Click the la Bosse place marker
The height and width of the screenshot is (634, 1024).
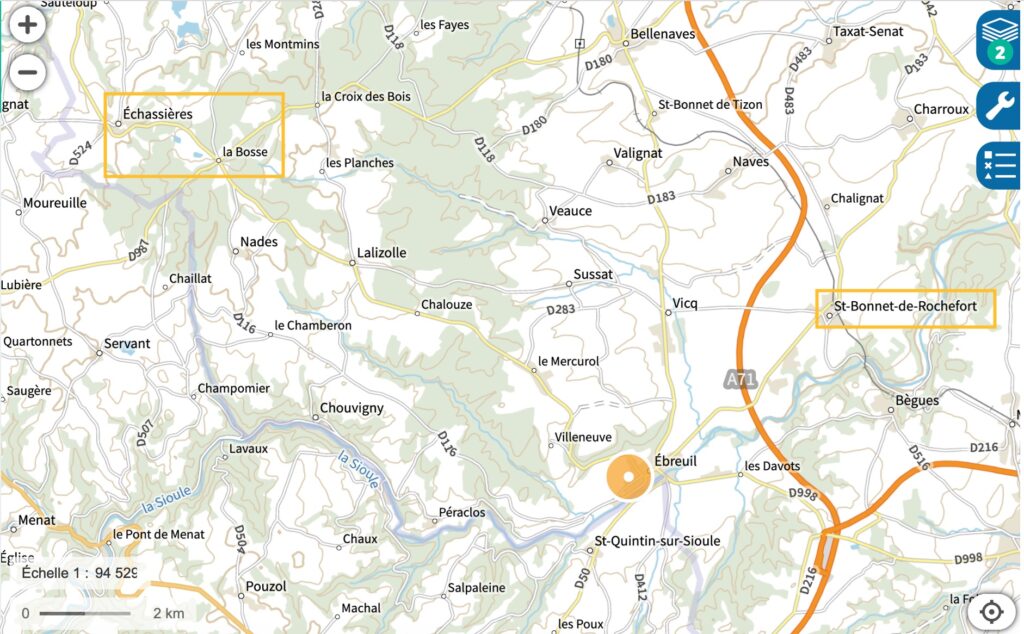[x=219, y=160]
